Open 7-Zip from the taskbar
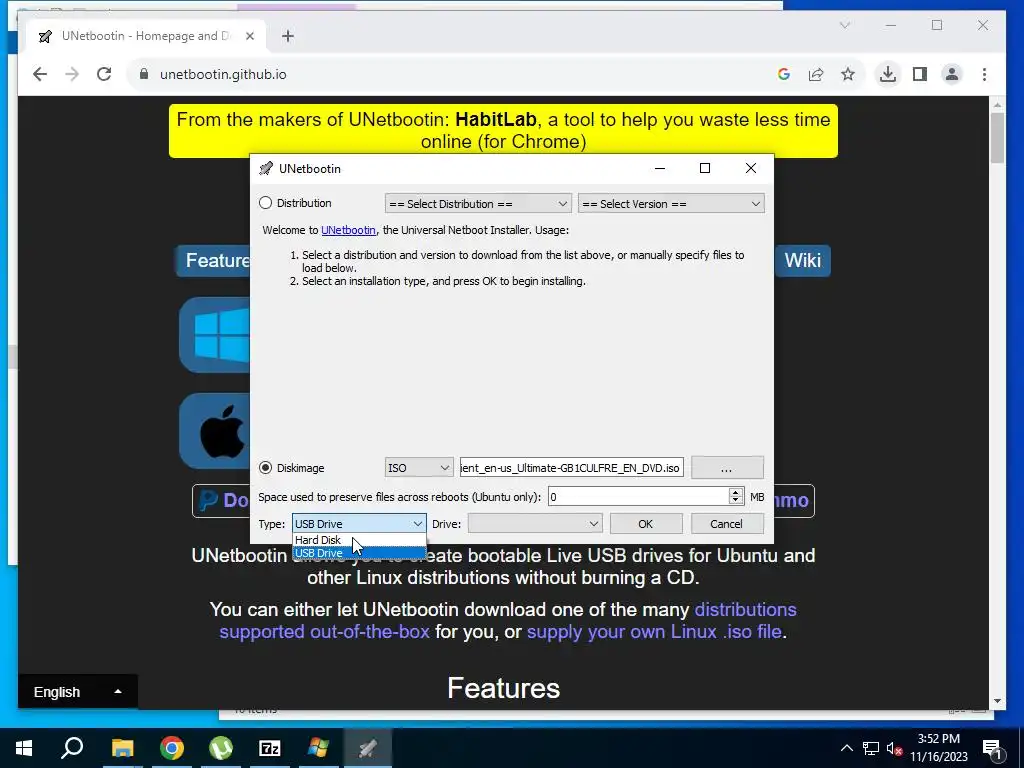 pos(270,748)
